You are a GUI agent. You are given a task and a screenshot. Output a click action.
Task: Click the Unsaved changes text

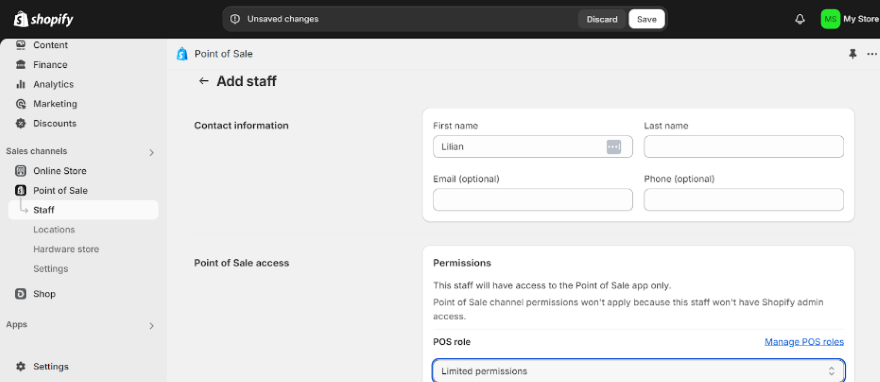[283, 19]
